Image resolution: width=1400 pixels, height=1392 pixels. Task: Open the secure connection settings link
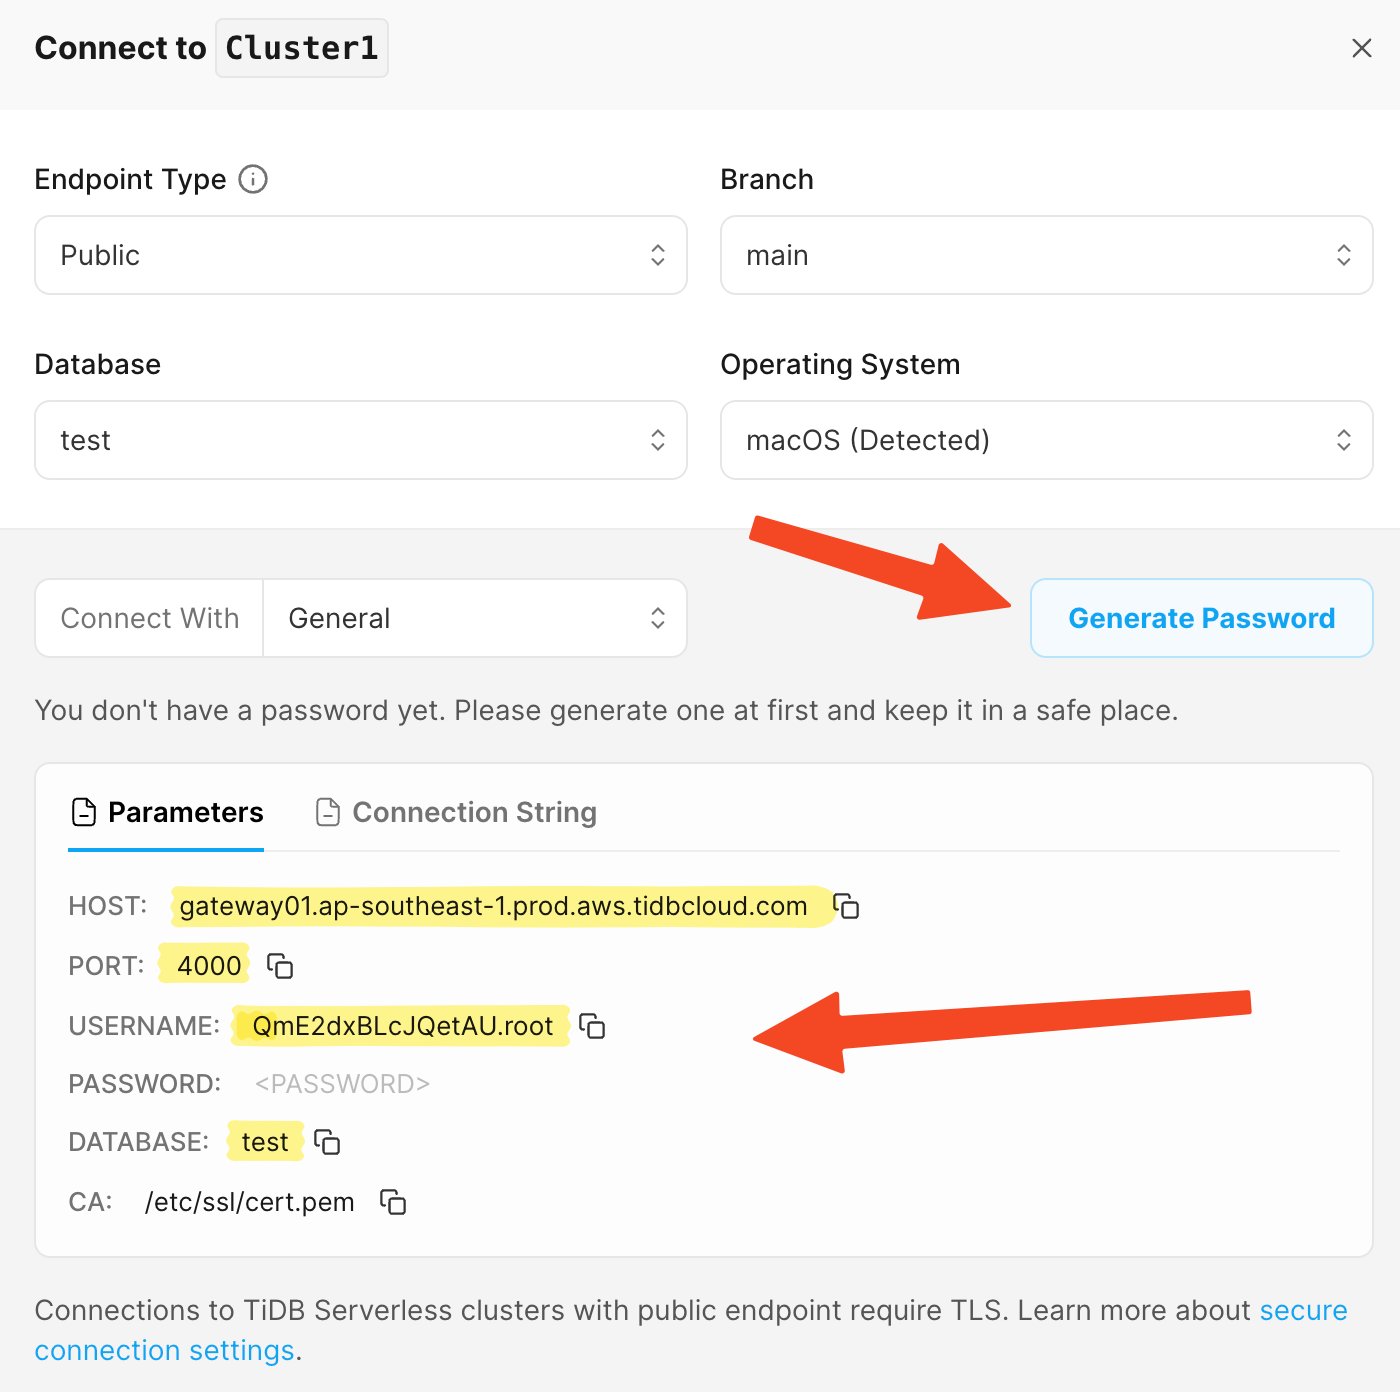point(691,1330)
